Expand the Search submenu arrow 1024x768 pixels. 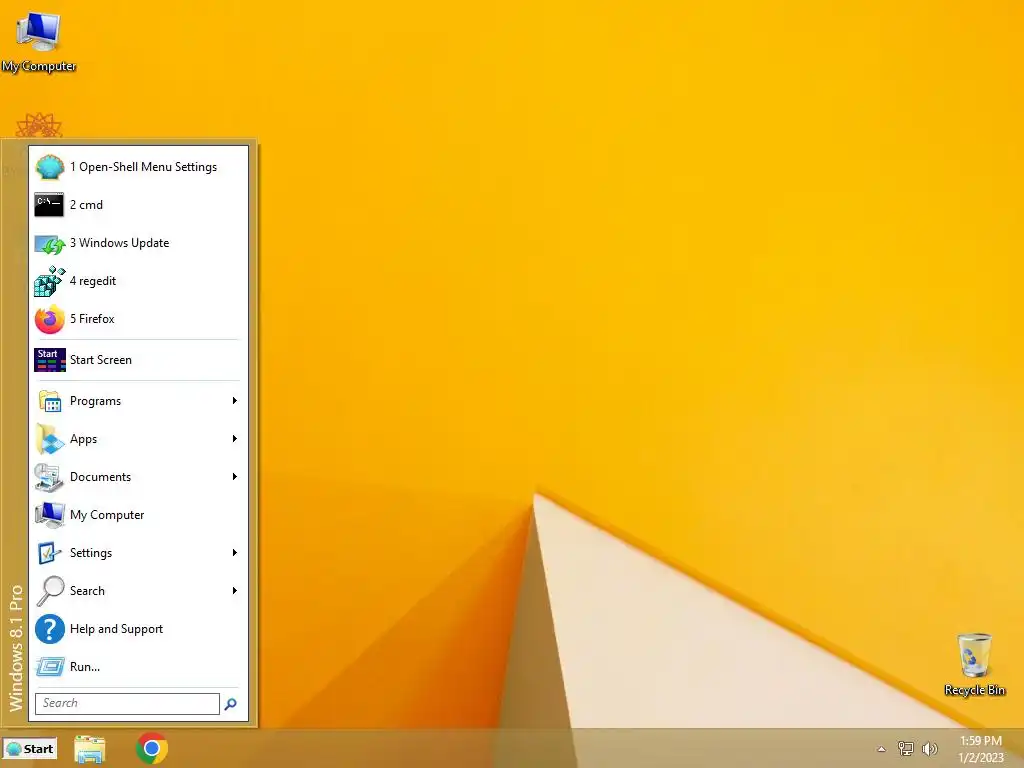point(234,590)
